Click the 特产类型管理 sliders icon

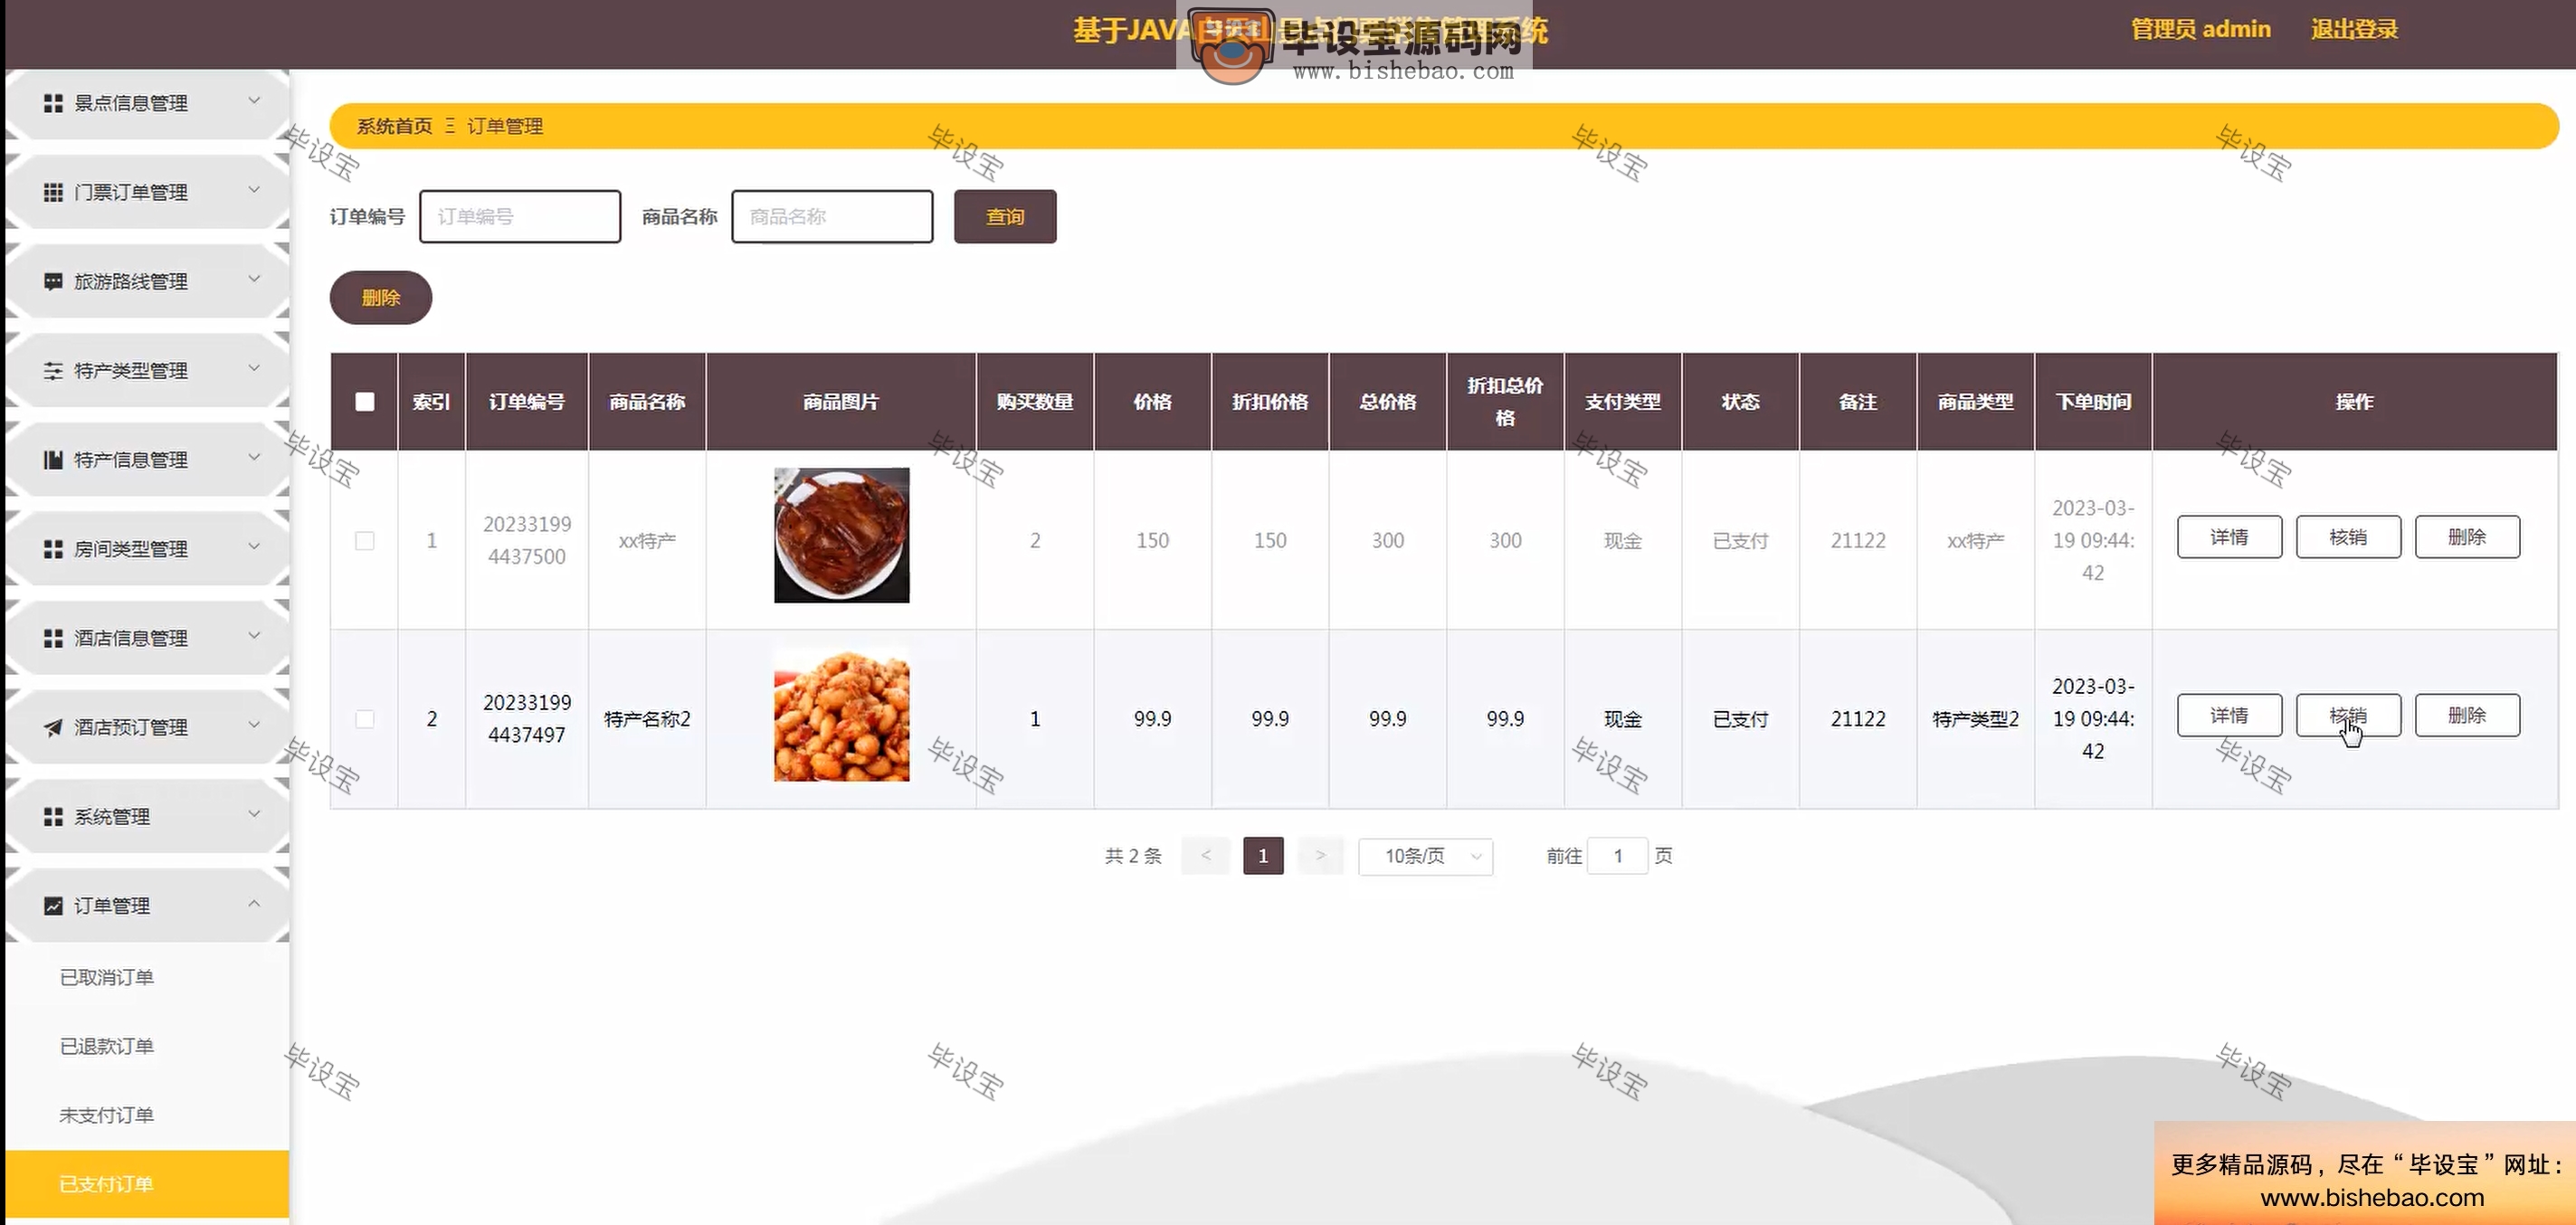click(x=53, y=370)
